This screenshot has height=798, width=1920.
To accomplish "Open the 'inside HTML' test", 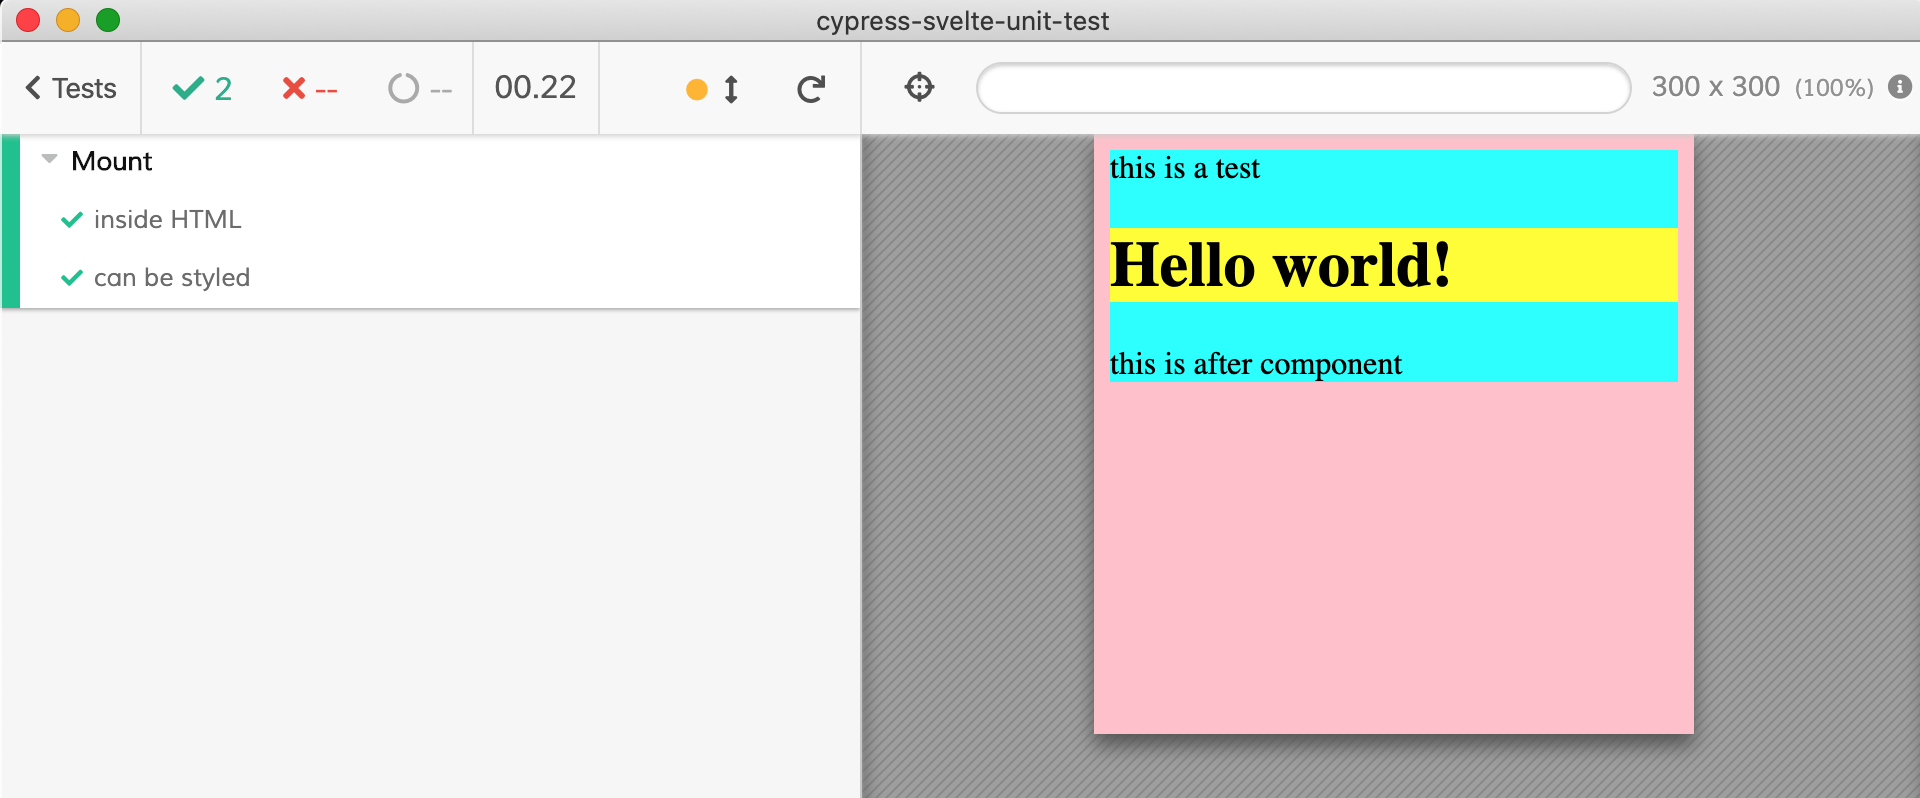I will pyautogui.click(x=167, y=220).
